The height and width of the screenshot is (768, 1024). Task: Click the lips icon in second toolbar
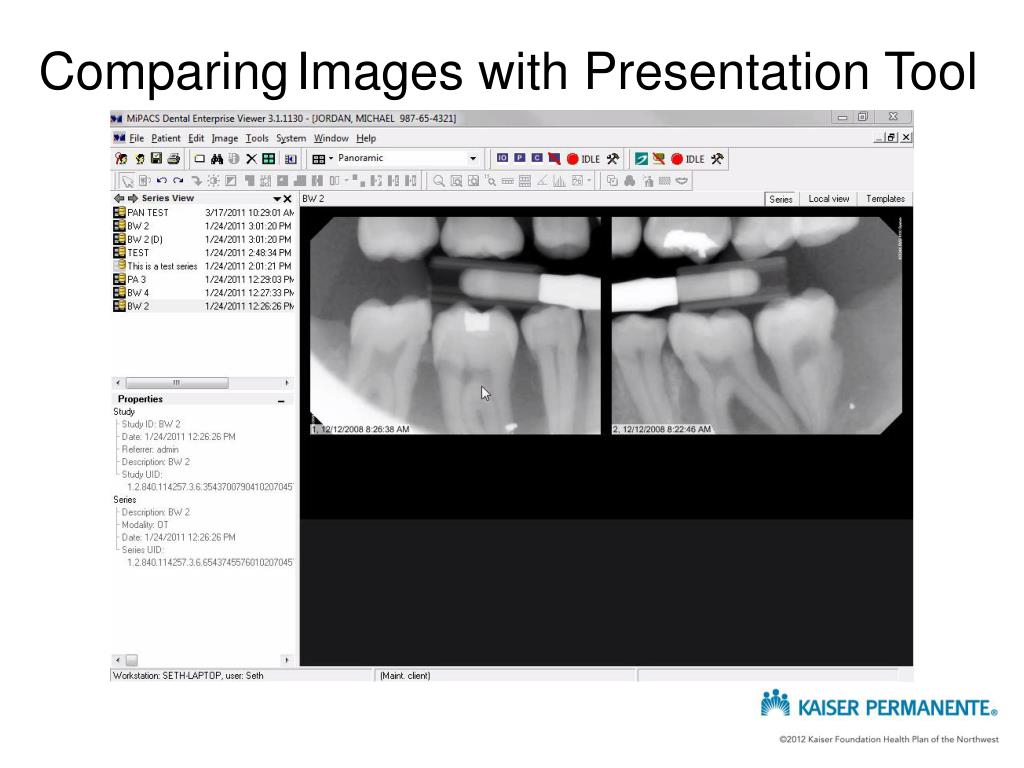(682, 181)
